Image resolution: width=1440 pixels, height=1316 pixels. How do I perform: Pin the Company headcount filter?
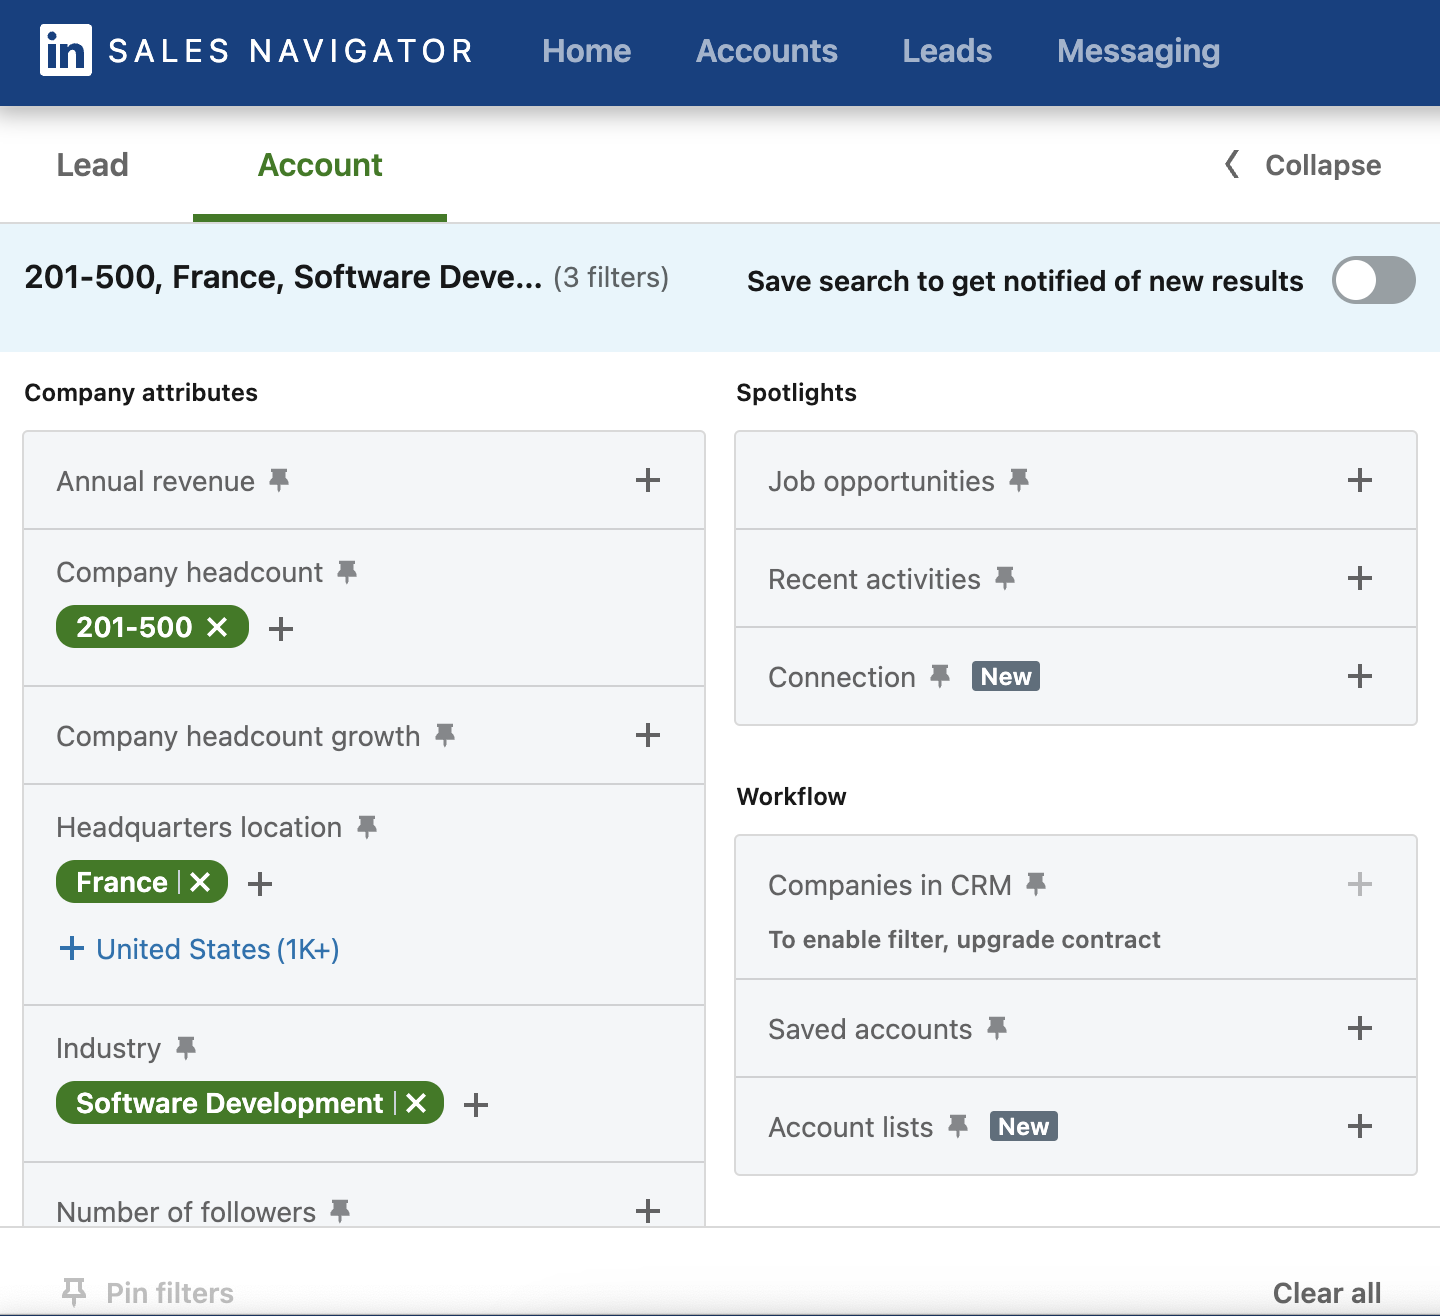347,572
